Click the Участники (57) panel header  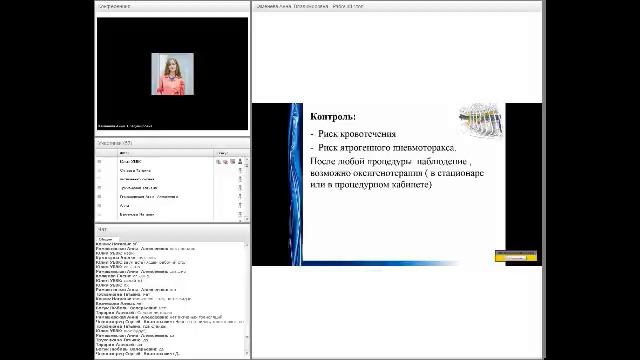click(172, 143)
